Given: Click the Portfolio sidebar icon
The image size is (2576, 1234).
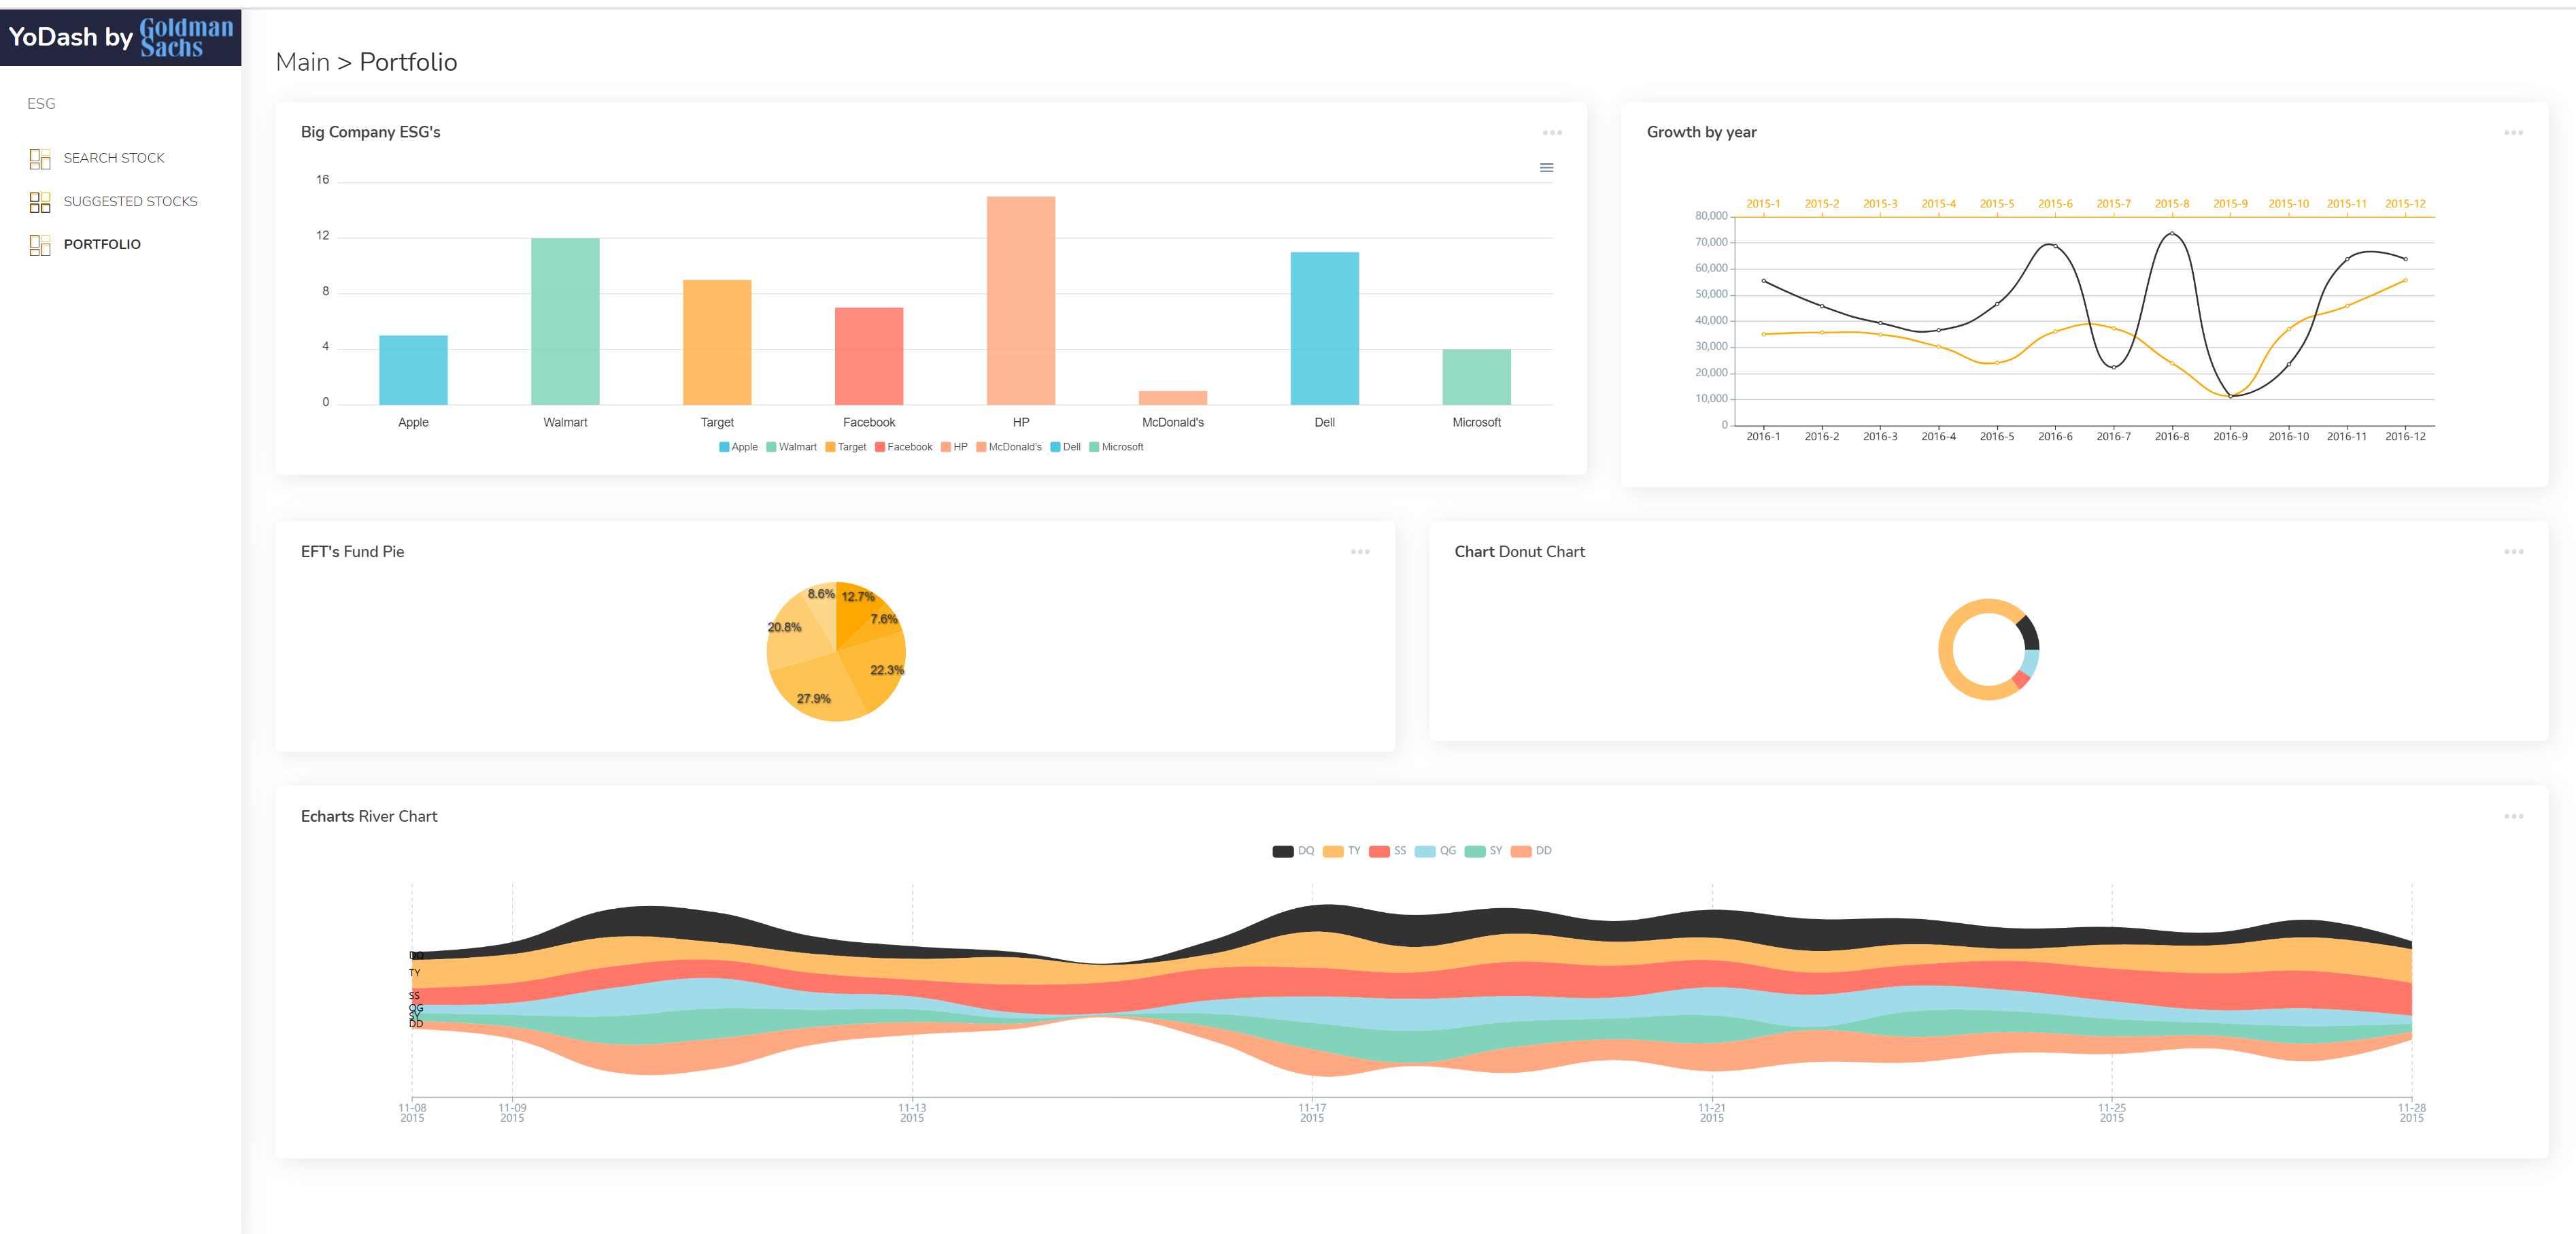Looking at the screenshot, I should [40, 245].
